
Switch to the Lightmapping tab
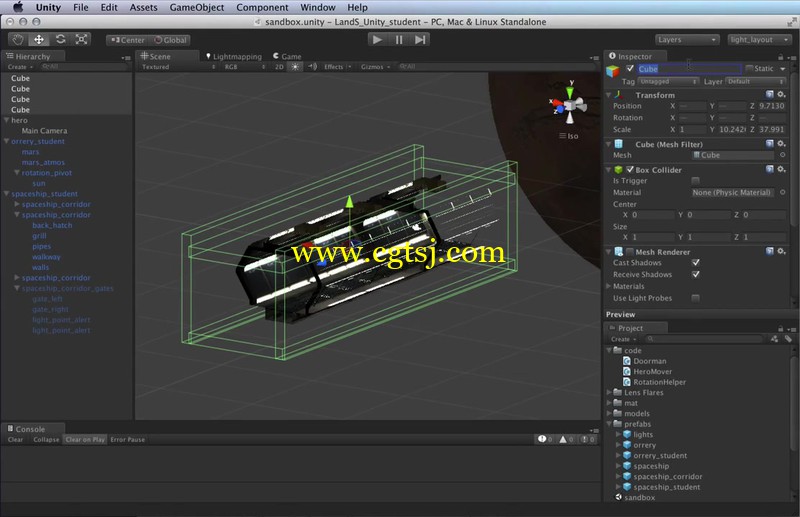click(x=234, y=56)
